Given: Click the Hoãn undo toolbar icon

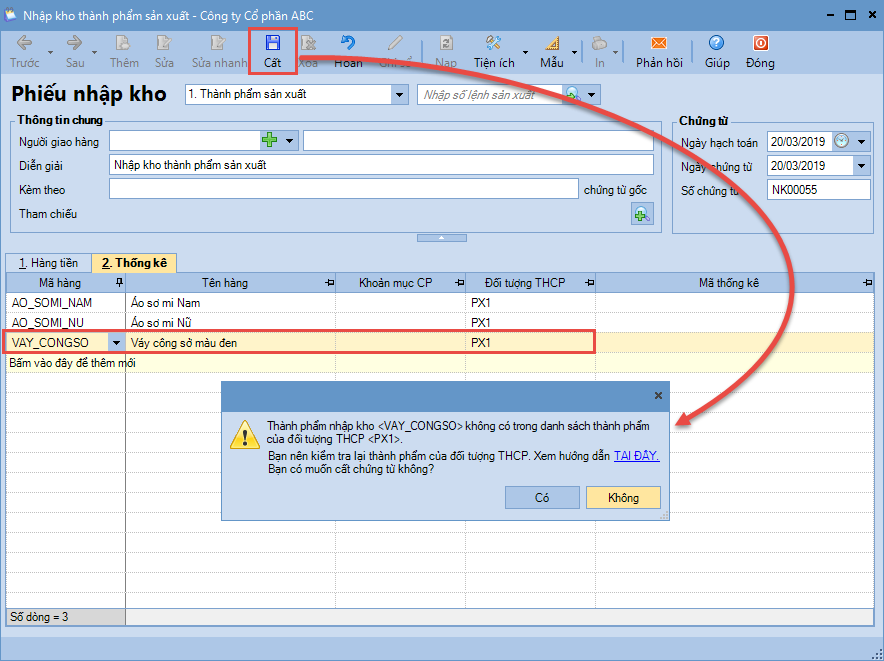Looking at the screenshot, I should click(348, 44).
